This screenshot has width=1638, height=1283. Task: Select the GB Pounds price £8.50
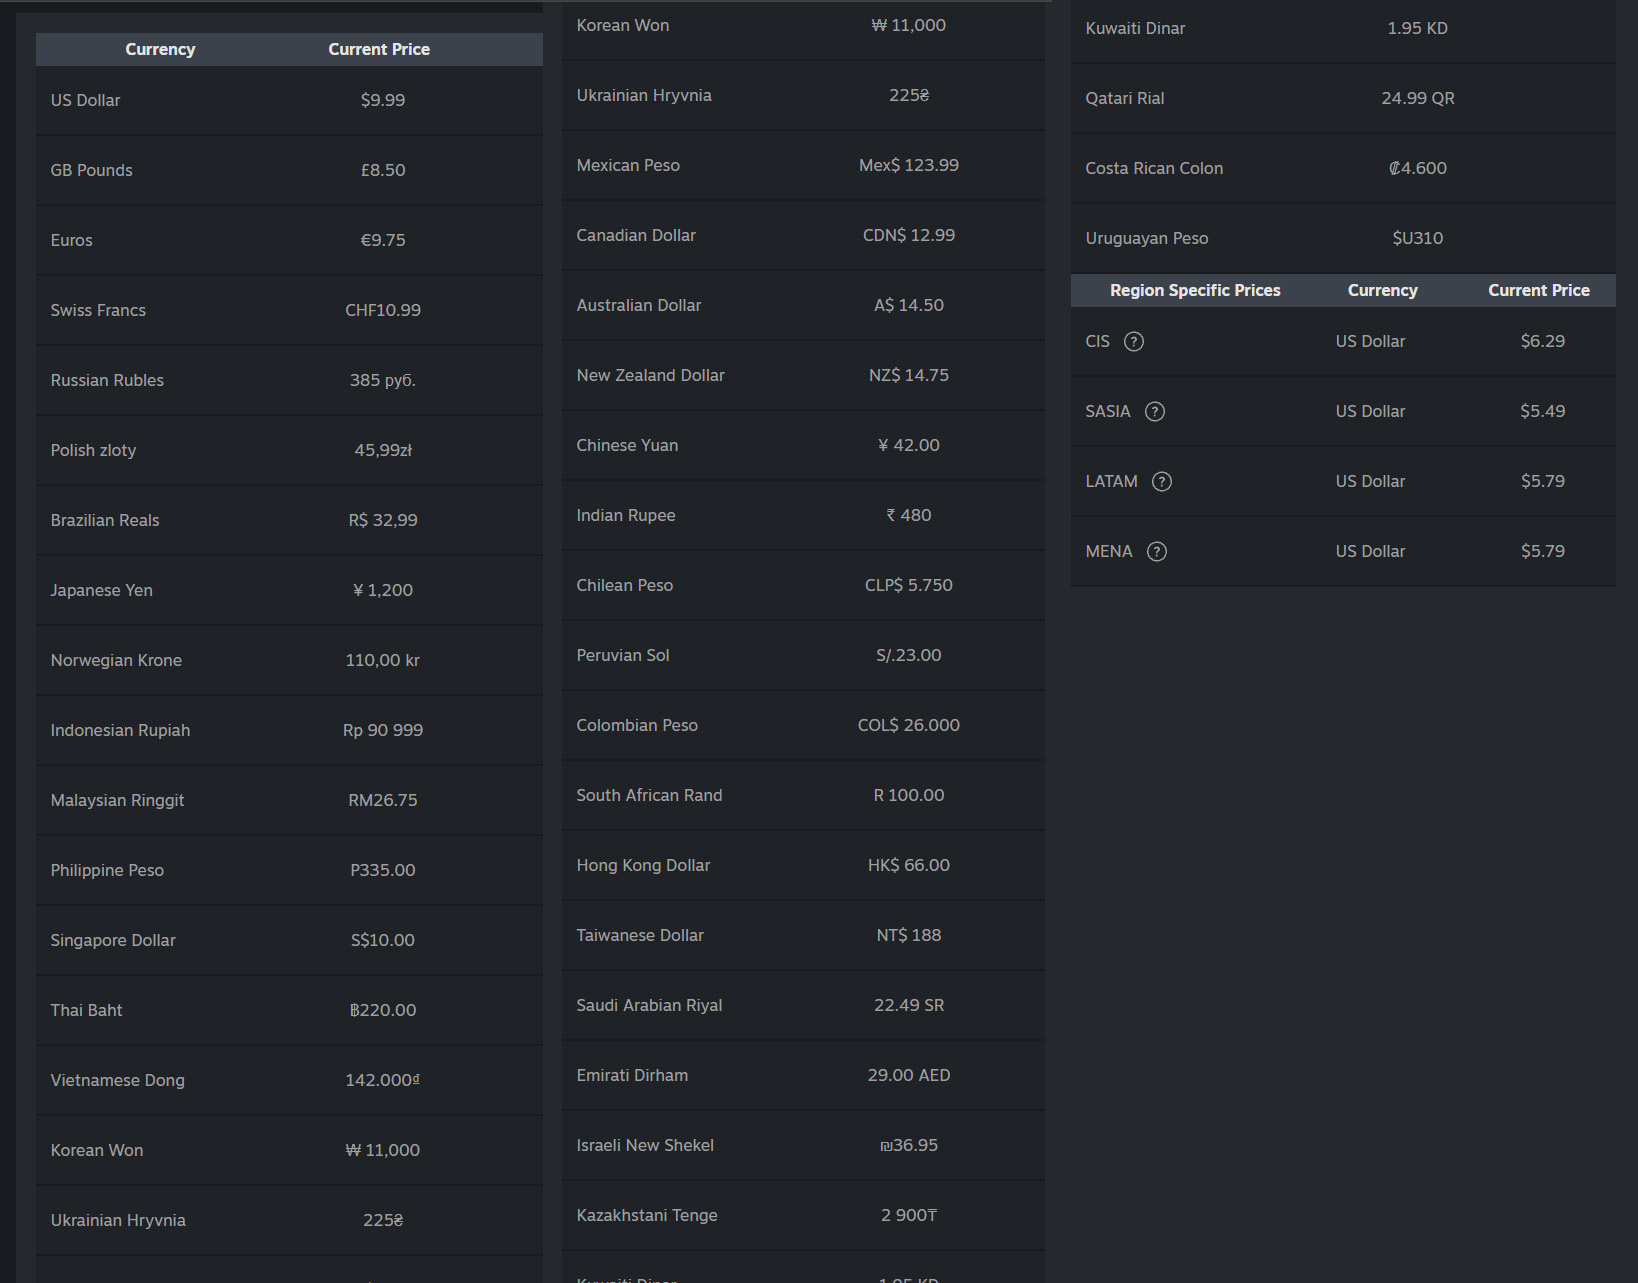point(383,171)
